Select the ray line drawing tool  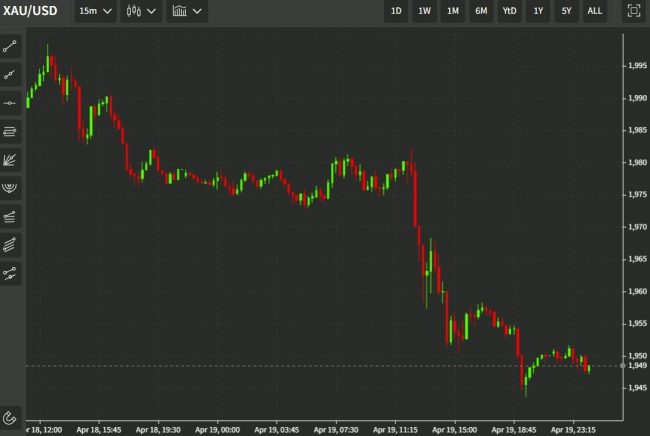click(x=10, y=75)
